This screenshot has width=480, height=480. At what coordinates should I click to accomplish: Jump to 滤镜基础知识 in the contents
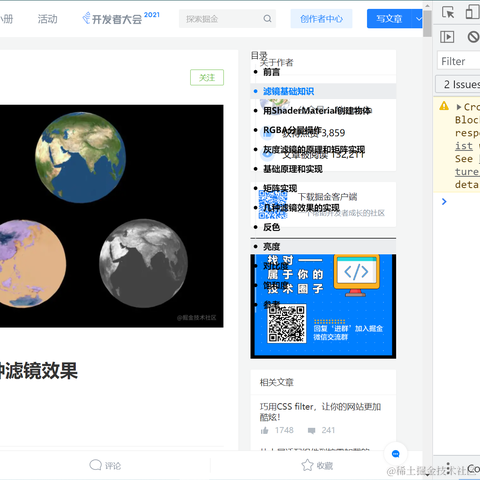tap(289, 91)
